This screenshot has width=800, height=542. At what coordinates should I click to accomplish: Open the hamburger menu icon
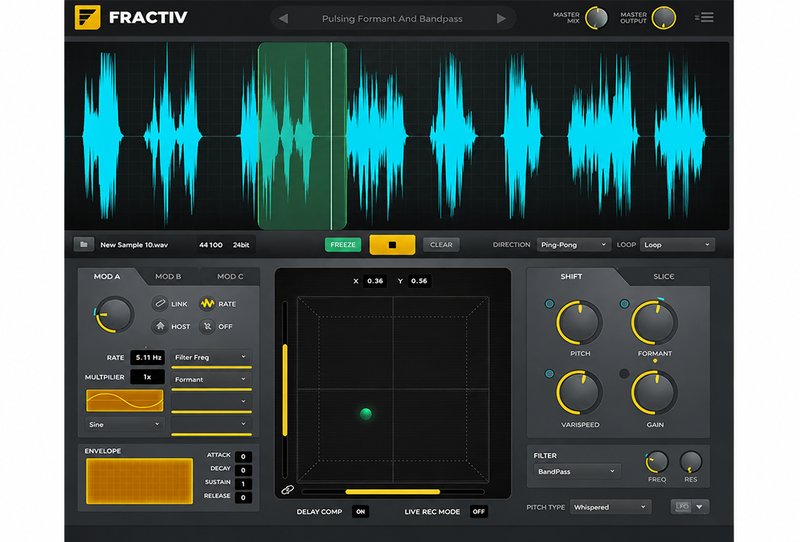(x=704, y=18)
